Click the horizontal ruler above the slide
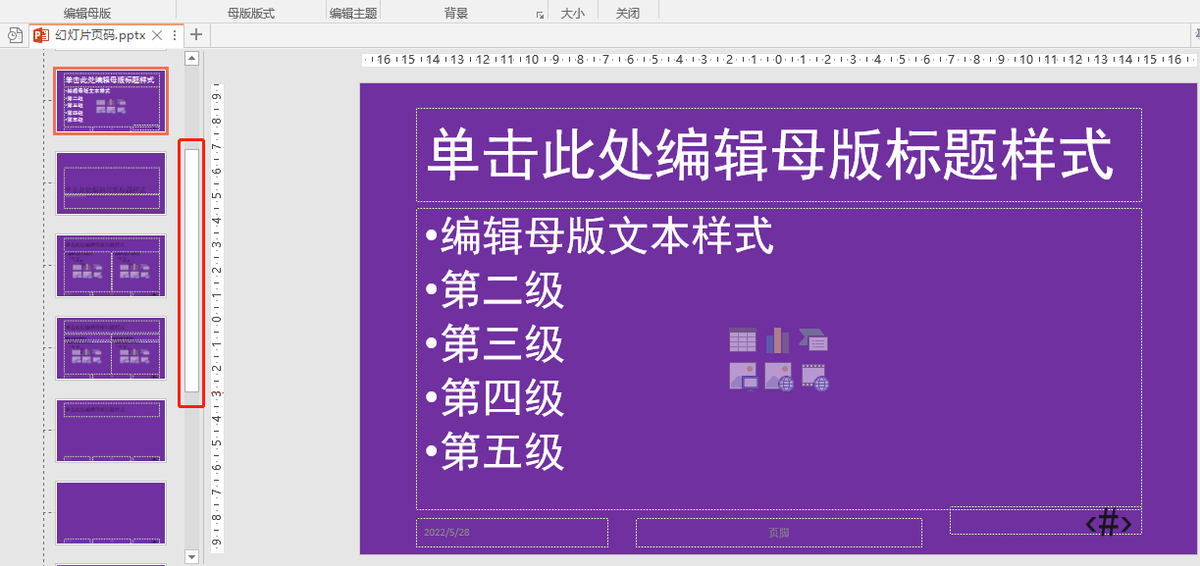Viewport: 1200px width, 566px height. (x=780, y=60)
